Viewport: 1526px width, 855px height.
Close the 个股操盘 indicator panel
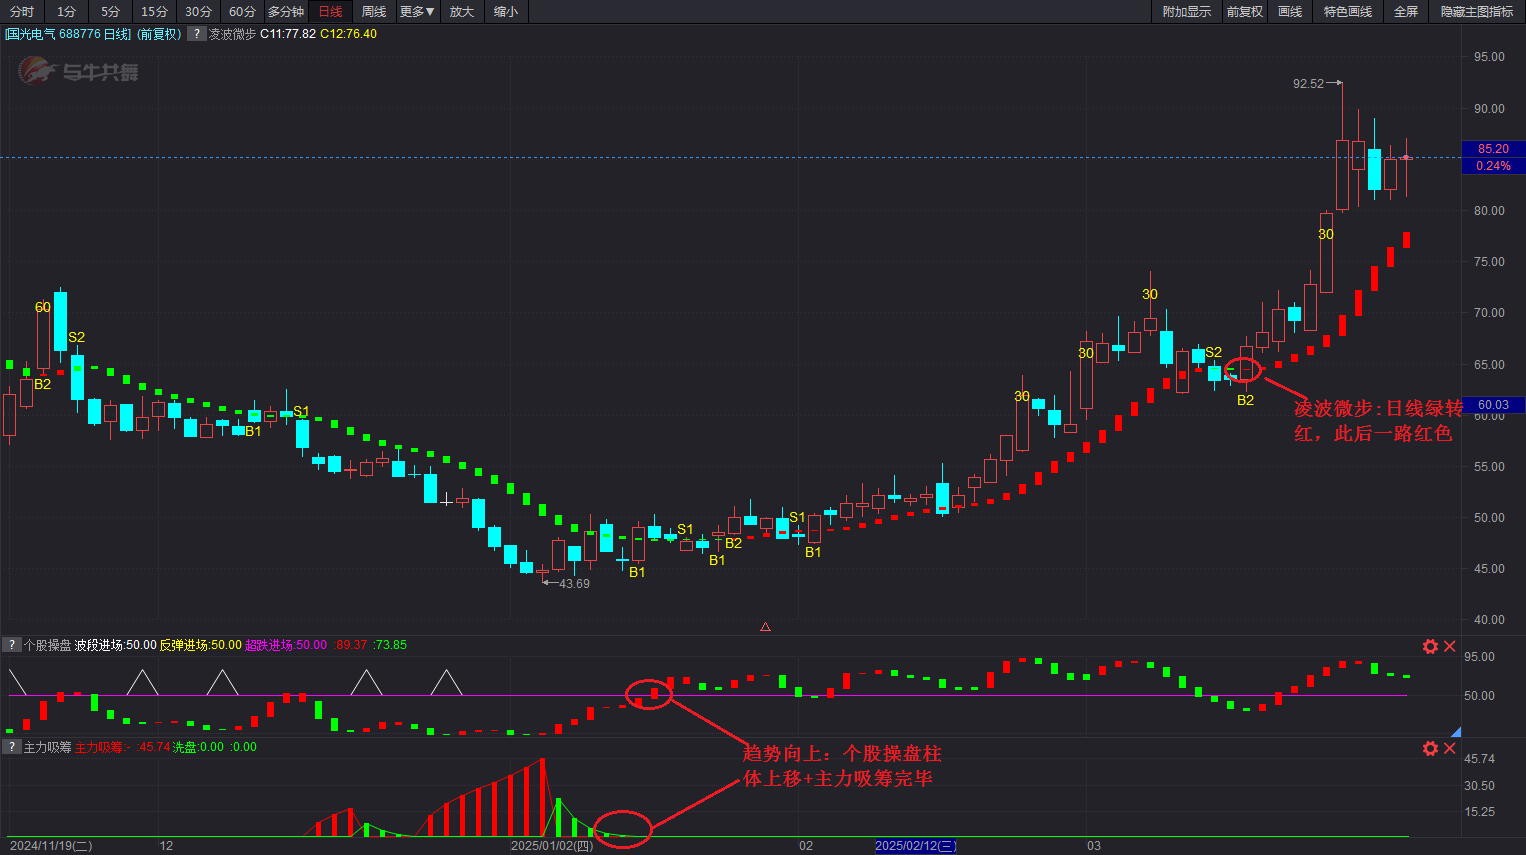pyautogui.click(x=1449, y=646)
